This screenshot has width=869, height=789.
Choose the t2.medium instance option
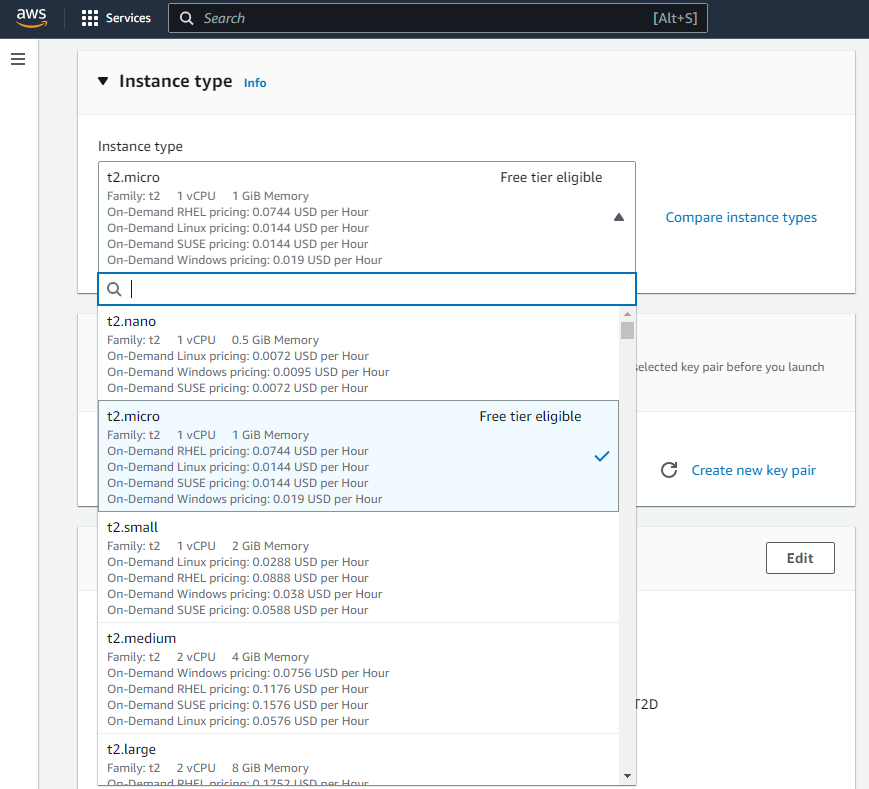[x=359, y=678]
